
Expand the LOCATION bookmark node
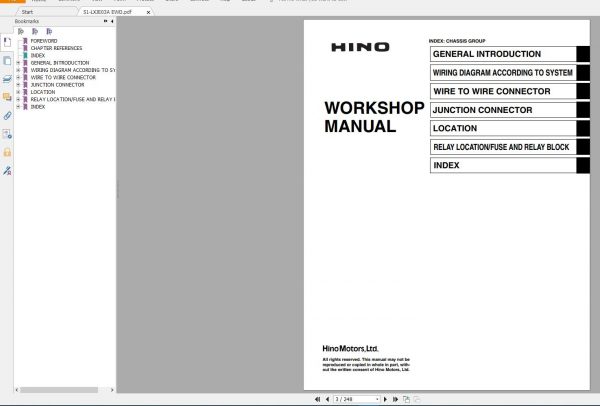tap(18, 92)
